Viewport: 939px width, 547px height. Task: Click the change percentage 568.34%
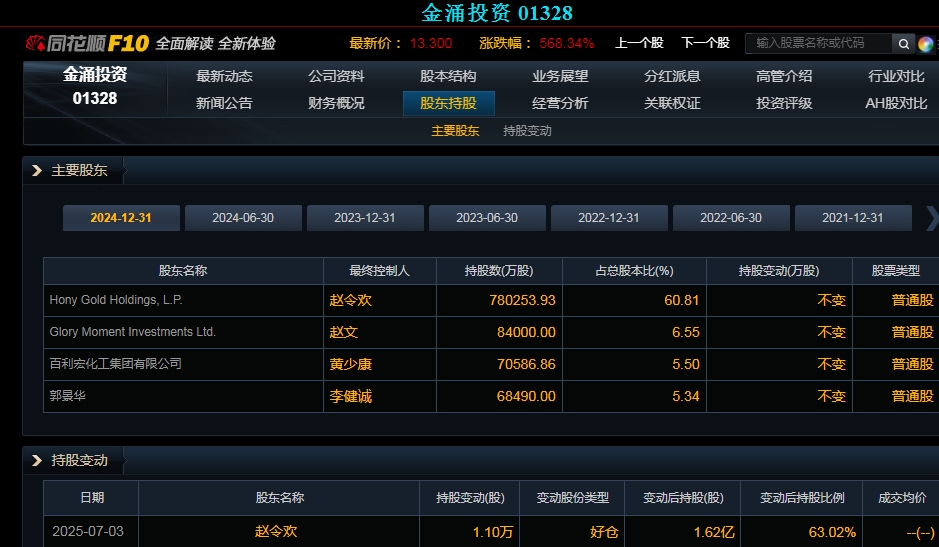point(567,43)
